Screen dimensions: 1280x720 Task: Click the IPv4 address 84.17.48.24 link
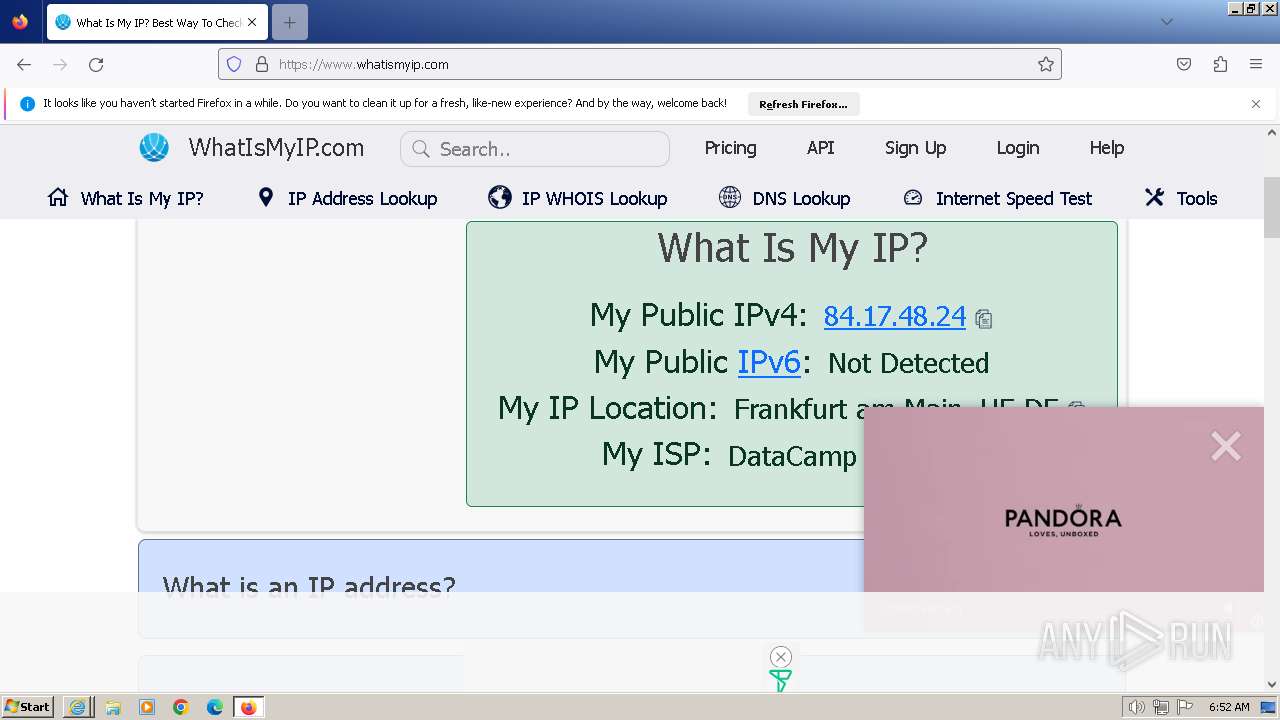894,316
